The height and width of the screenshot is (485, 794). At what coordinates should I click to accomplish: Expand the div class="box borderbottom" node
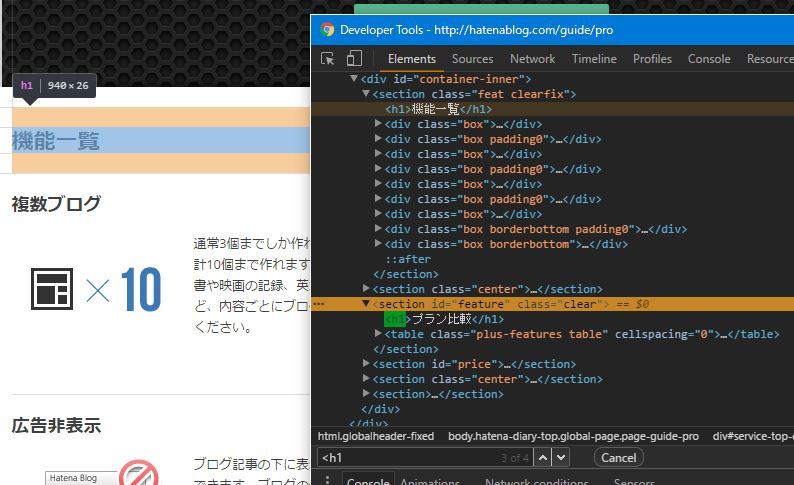coord(378,244)
